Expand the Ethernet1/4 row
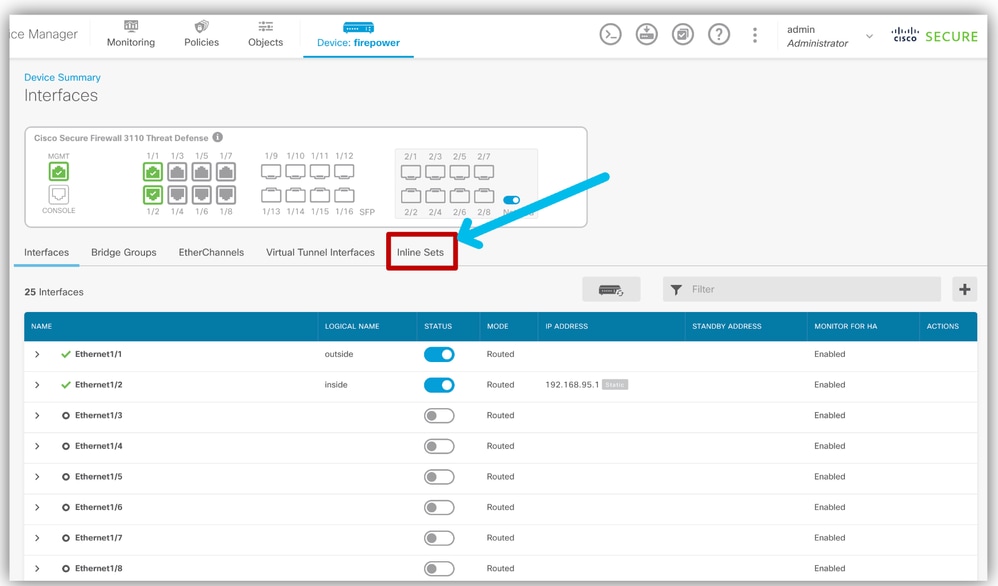 point(37,446)
